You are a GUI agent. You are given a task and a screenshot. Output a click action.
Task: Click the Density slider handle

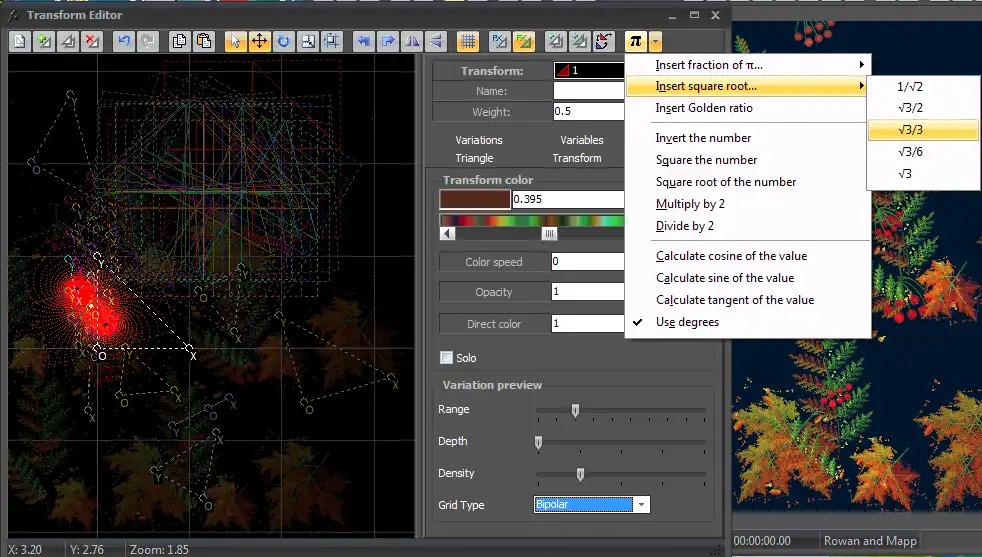(x=580, y=474)
